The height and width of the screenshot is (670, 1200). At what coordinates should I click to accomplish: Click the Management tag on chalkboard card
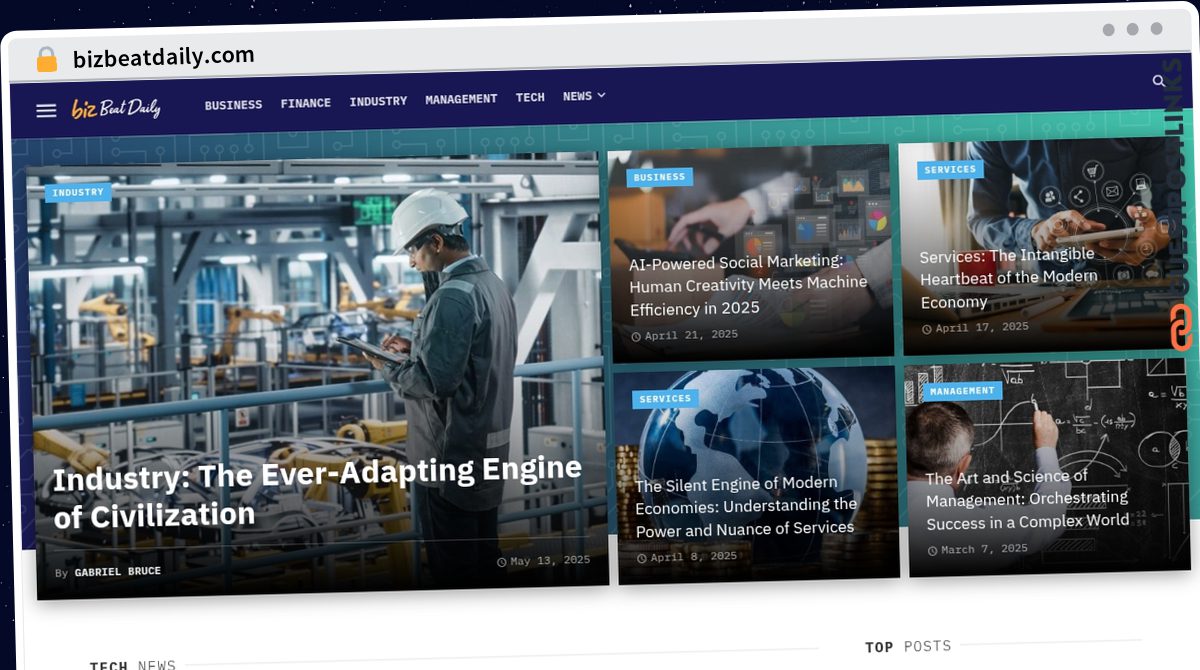pyautogui.click(x=962, y=391)
